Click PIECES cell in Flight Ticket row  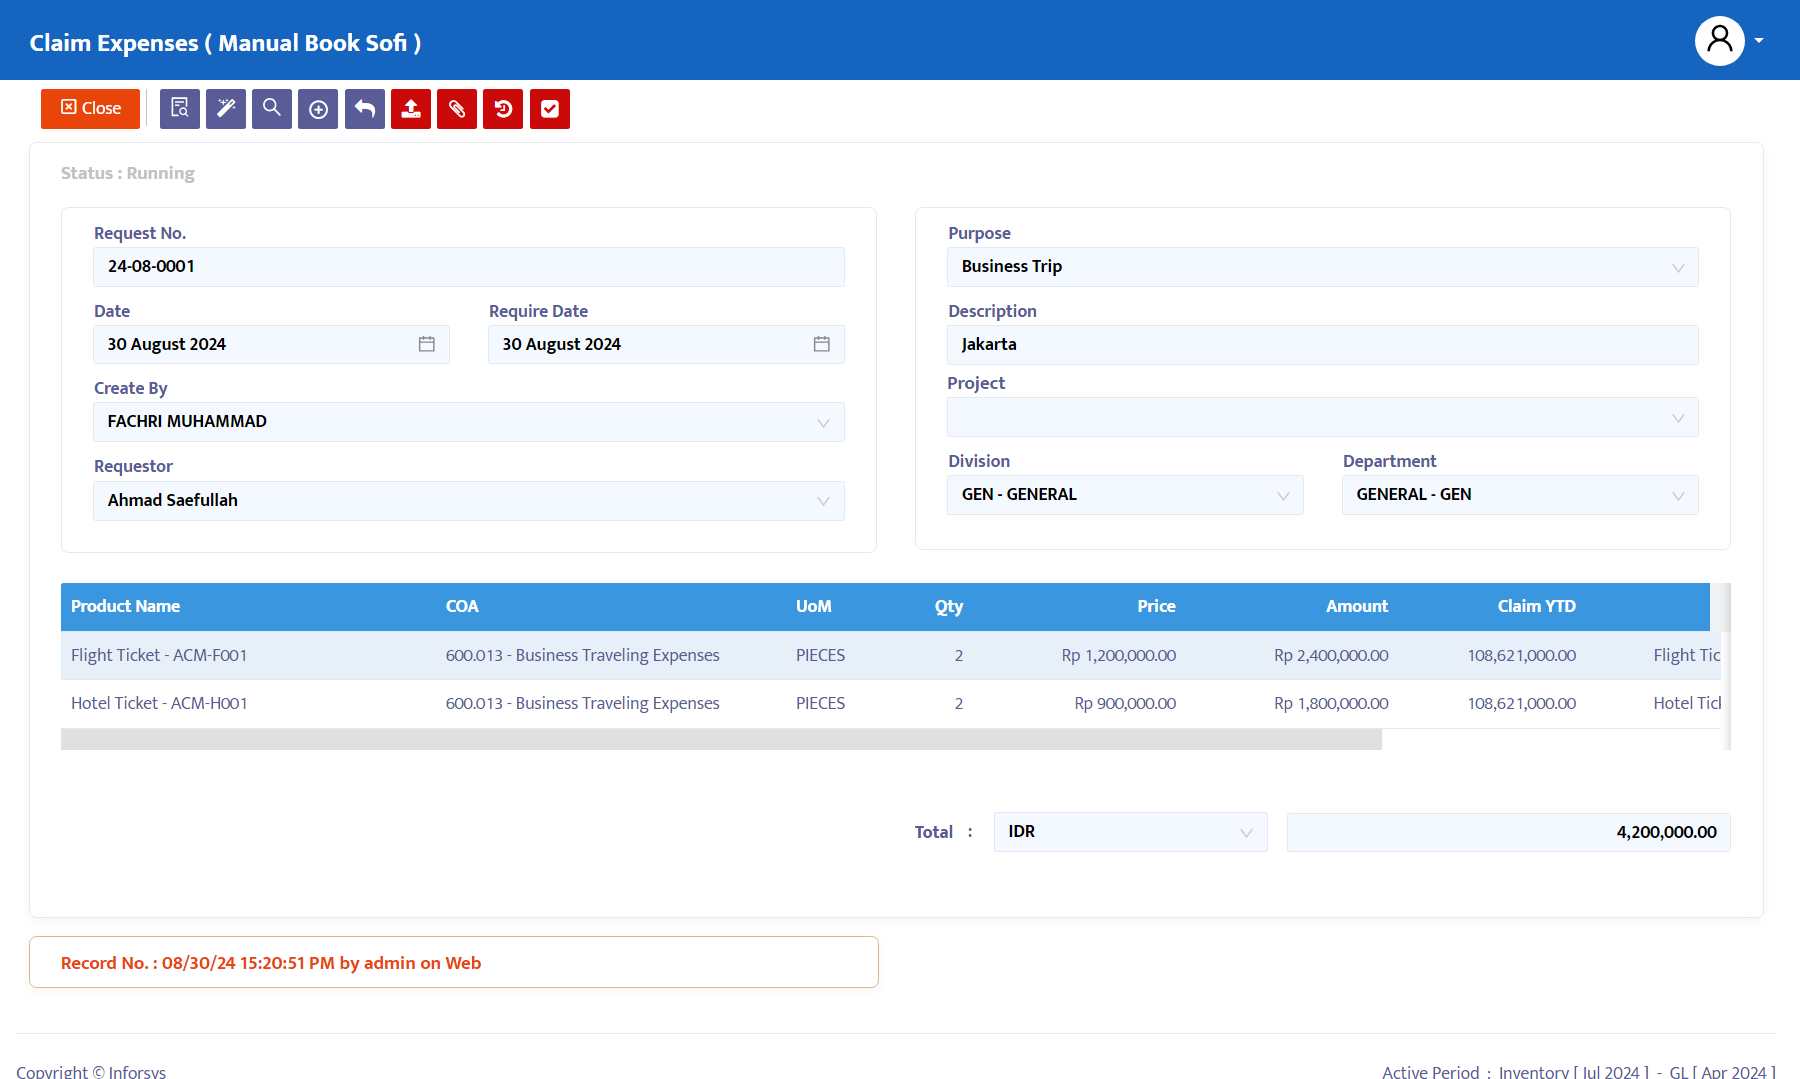pyautogui.click(x=820, y=655)
